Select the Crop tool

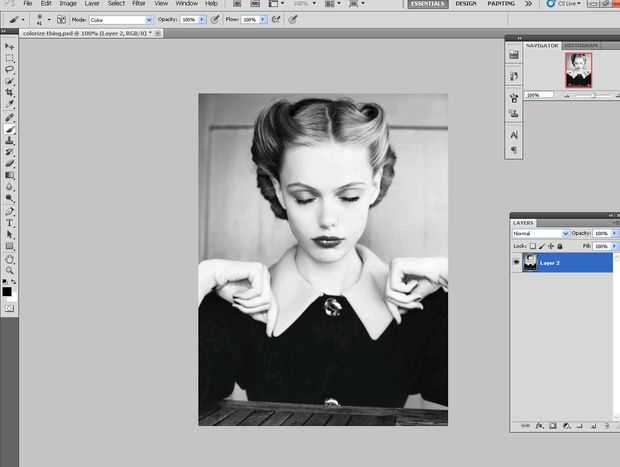(10, 92)
